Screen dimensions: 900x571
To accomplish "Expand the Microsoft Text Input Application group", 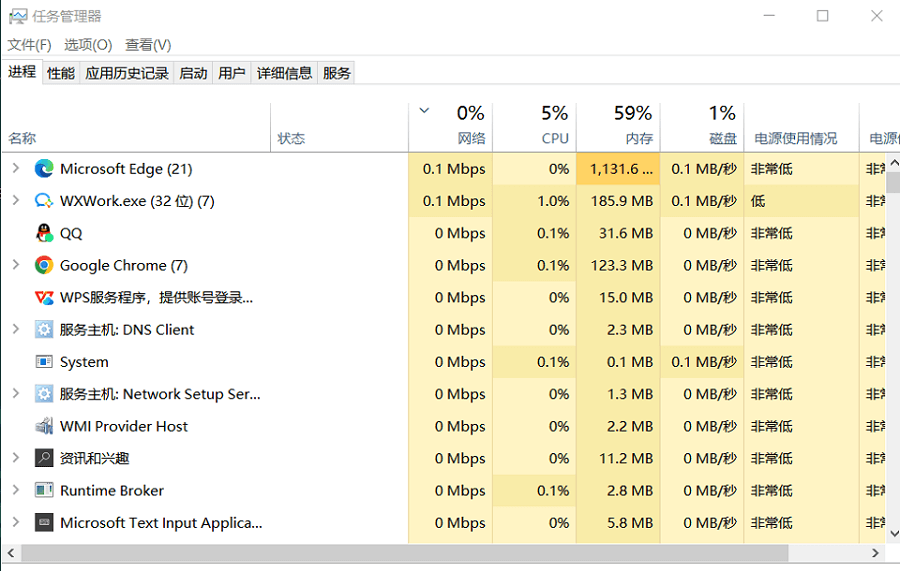I will 16,522.
